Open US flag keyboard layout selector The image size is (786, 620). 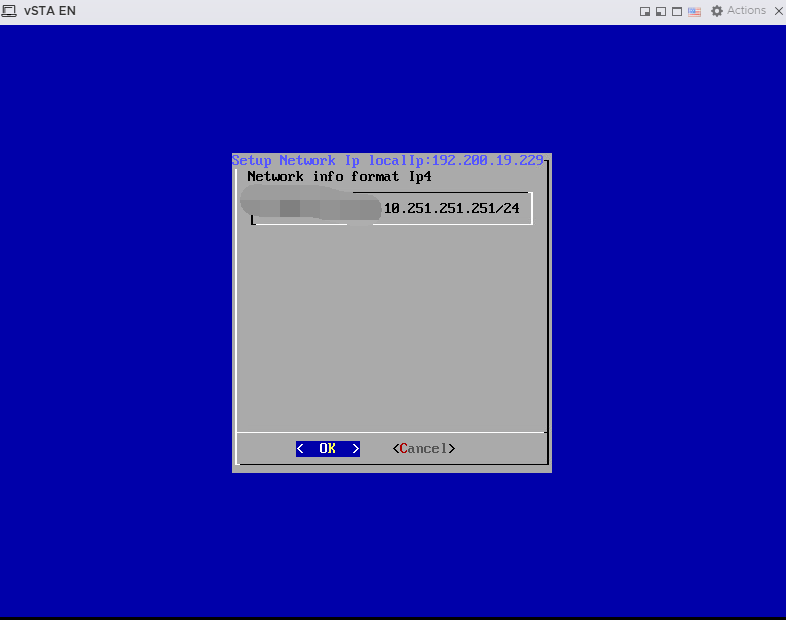click(x=694, y=11)
